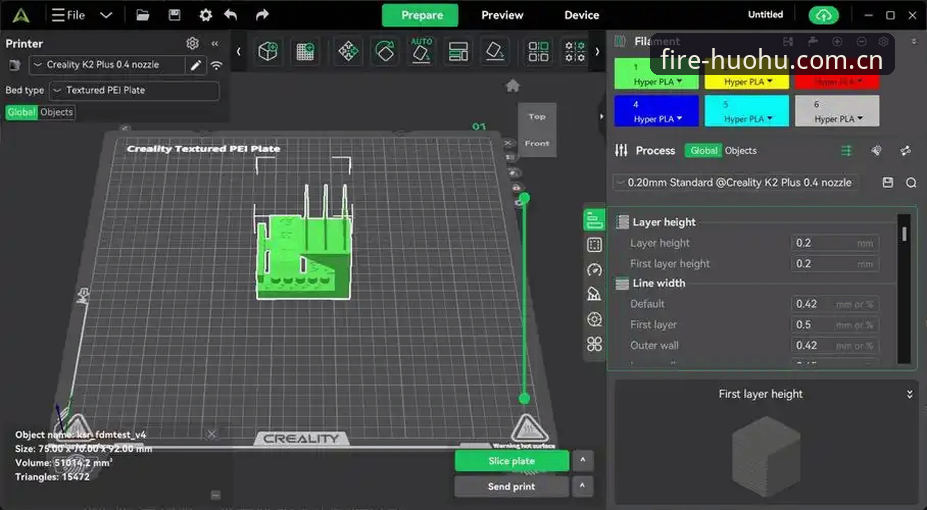Open the Quality tab icon in the process sidebar

click(x=594, y=220)
